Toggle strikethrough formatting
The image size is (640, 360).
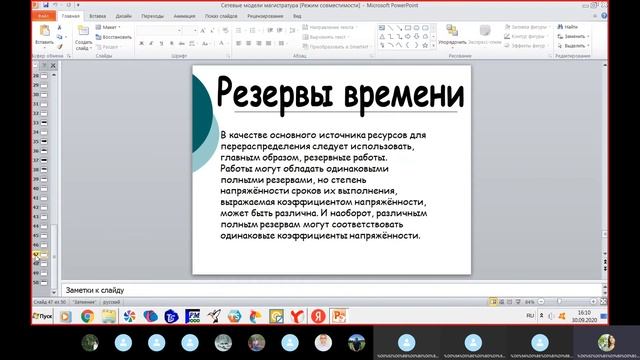(182, 43)
